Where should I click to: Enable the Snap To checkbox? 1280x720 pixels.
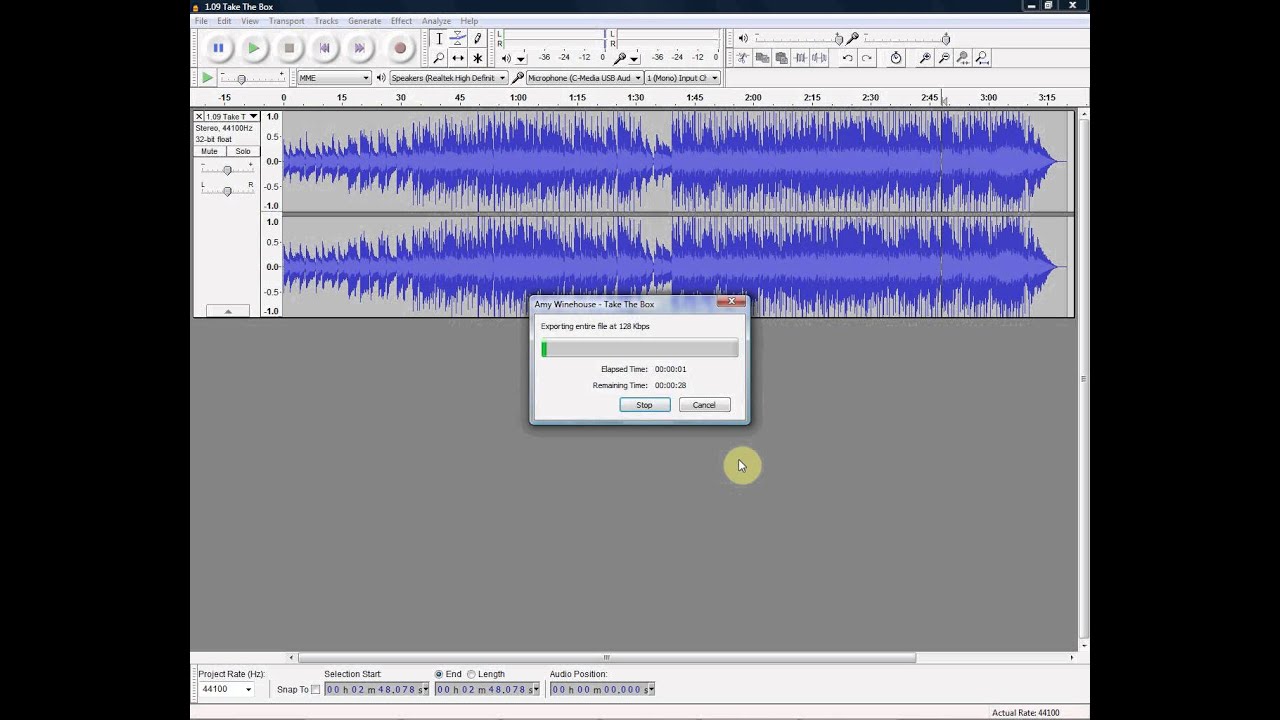click(316, 690)
